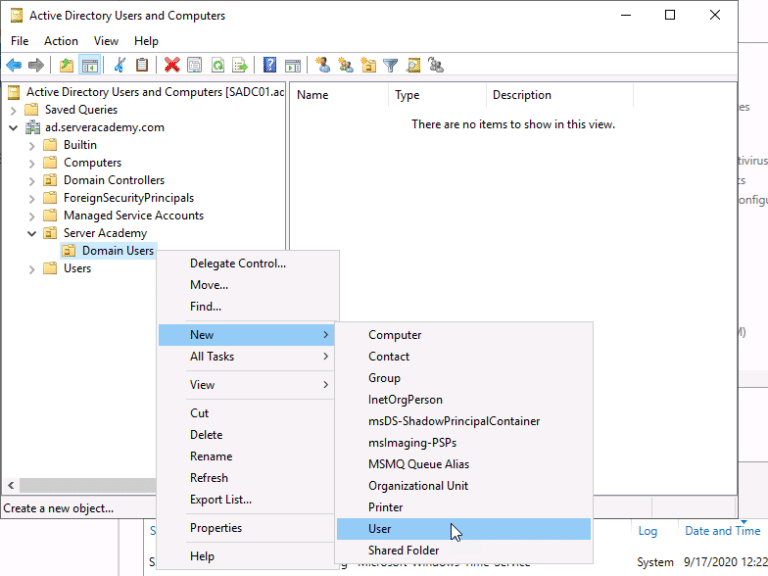
Task: Click the blue Help question mark icon
Action: [269, 65]
